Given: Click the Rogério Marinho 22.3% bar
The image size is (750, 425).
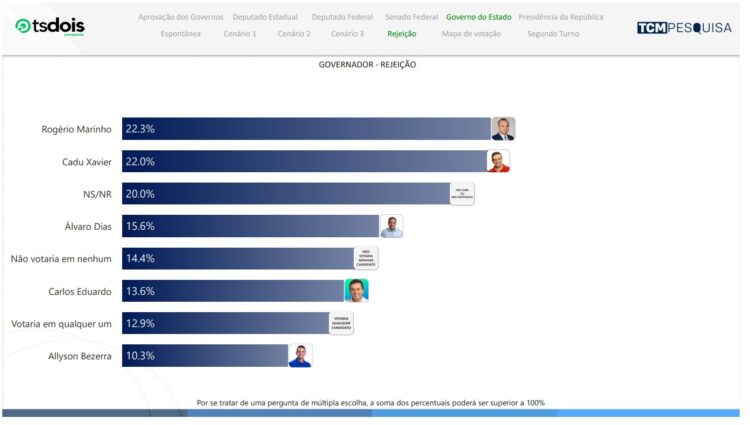Looking at the screenshot, I should (306, 129).
